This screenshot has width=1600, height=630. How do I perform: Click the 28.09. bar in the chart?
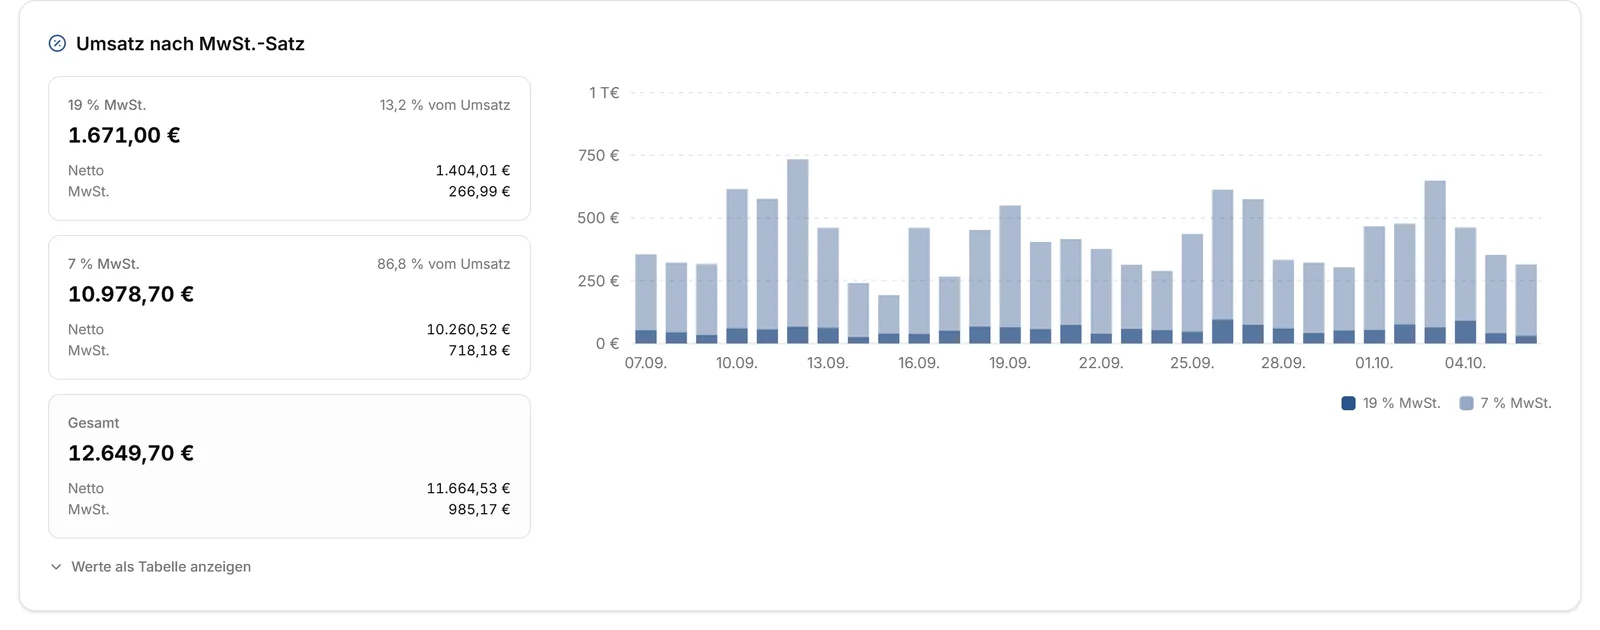click(x=1283, y=302)
